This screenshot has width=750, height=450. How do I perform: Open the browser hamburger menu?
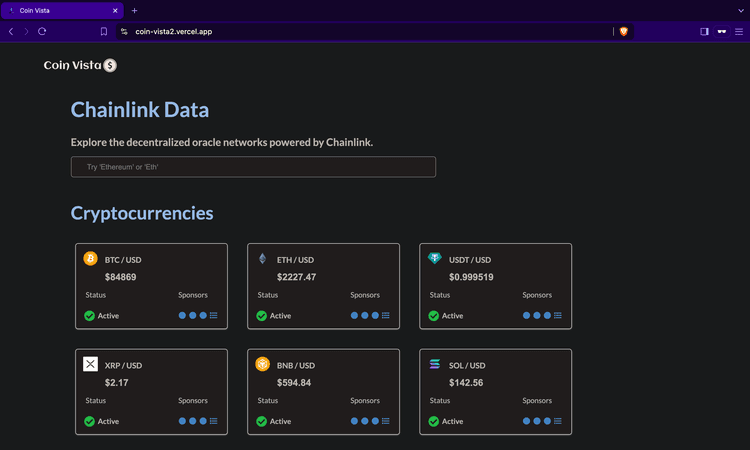(x=739, y=32)
